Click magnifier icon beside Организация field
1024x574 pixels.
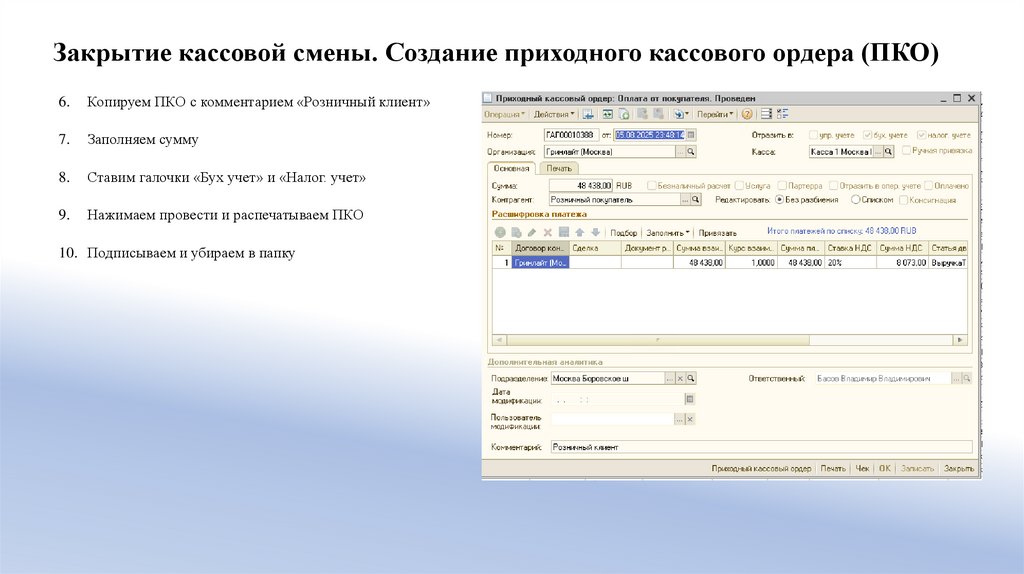pos(691,151)
